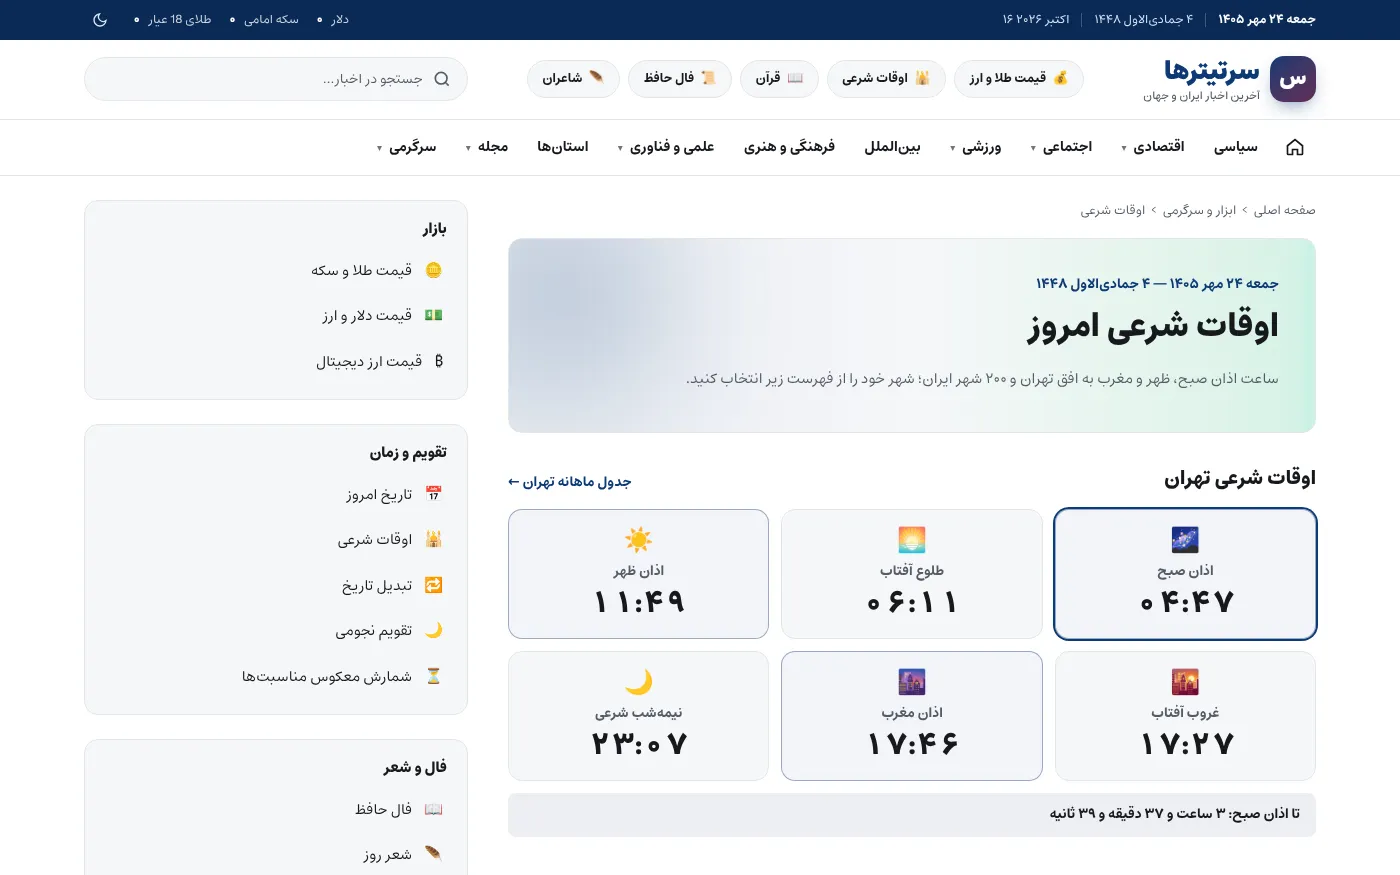Open فال حافظ pill button in header

(x=680, y=78)
